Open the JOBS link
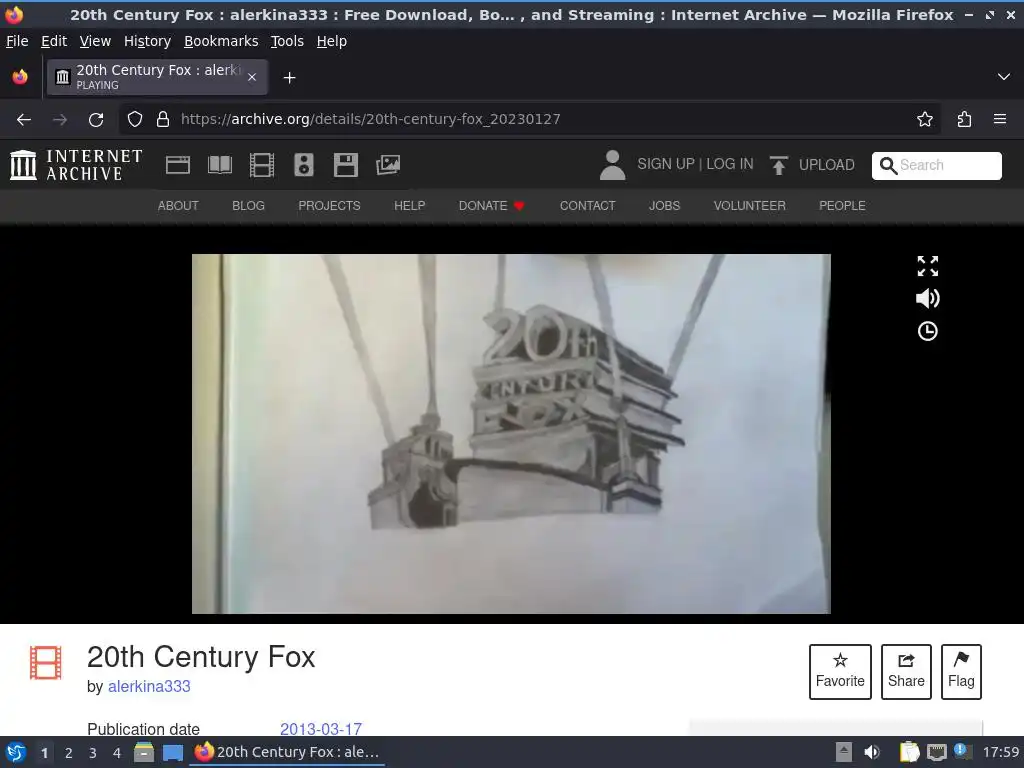This screenshot has width=1024, height=768. [664, 206]
